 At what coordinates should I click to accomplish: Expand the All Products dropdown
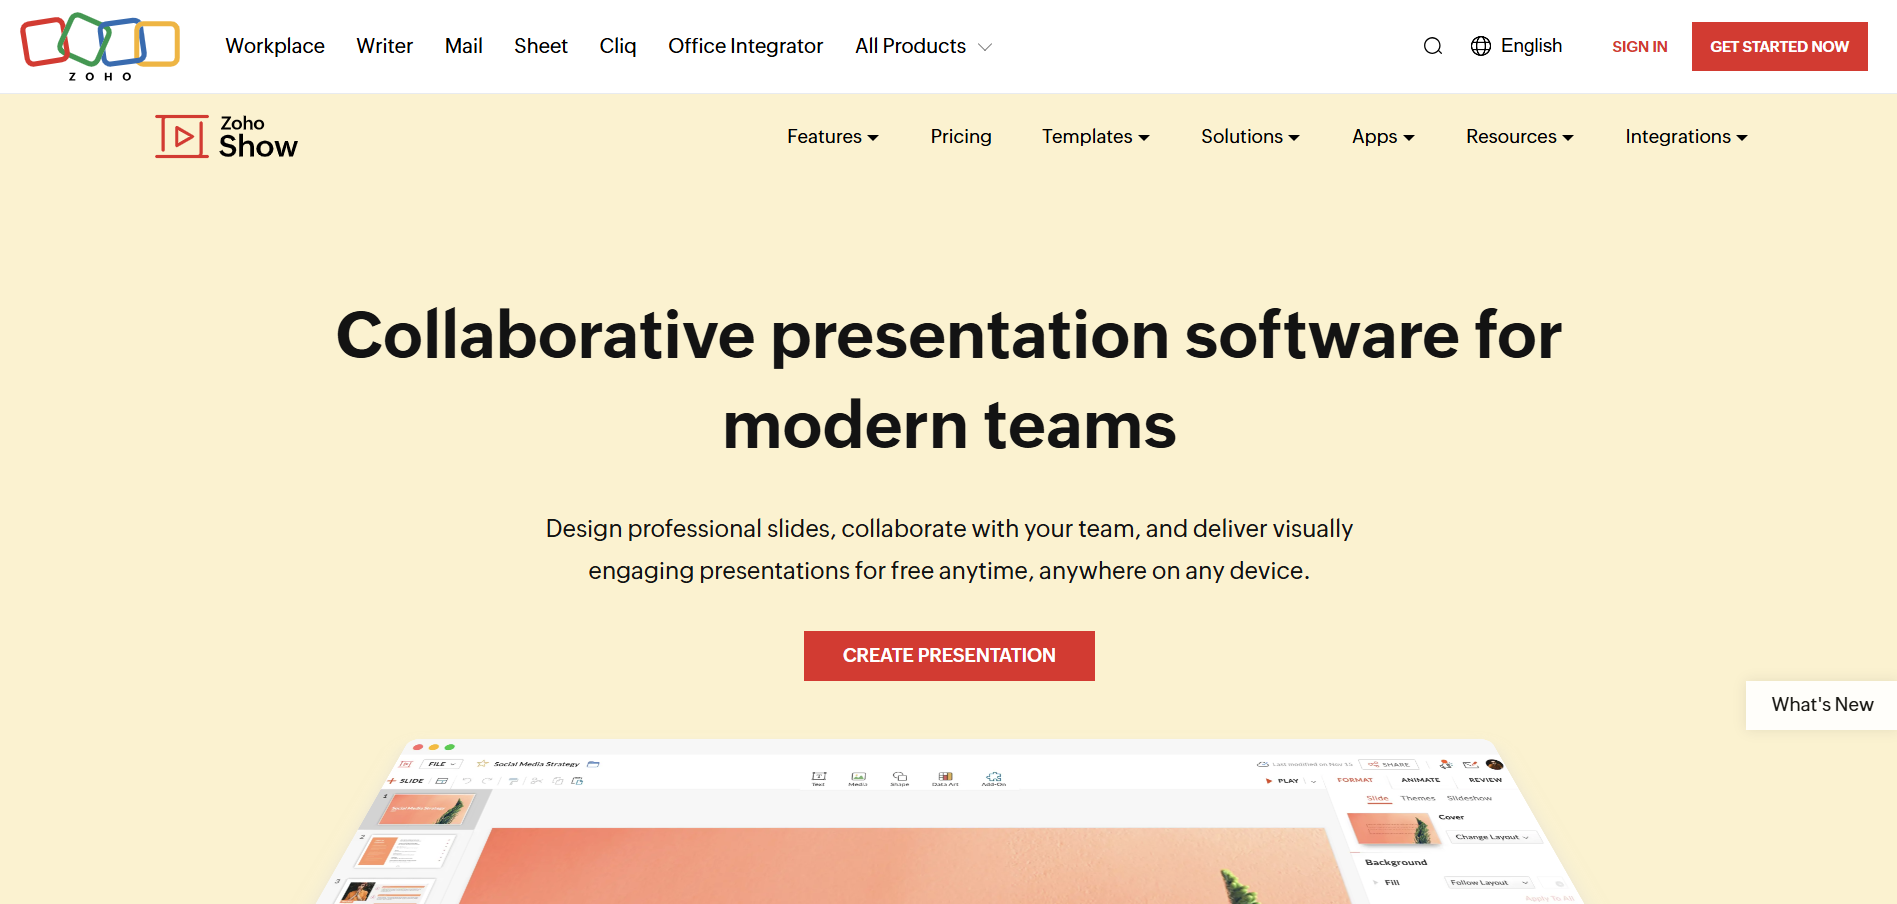(x=923, y=46)
